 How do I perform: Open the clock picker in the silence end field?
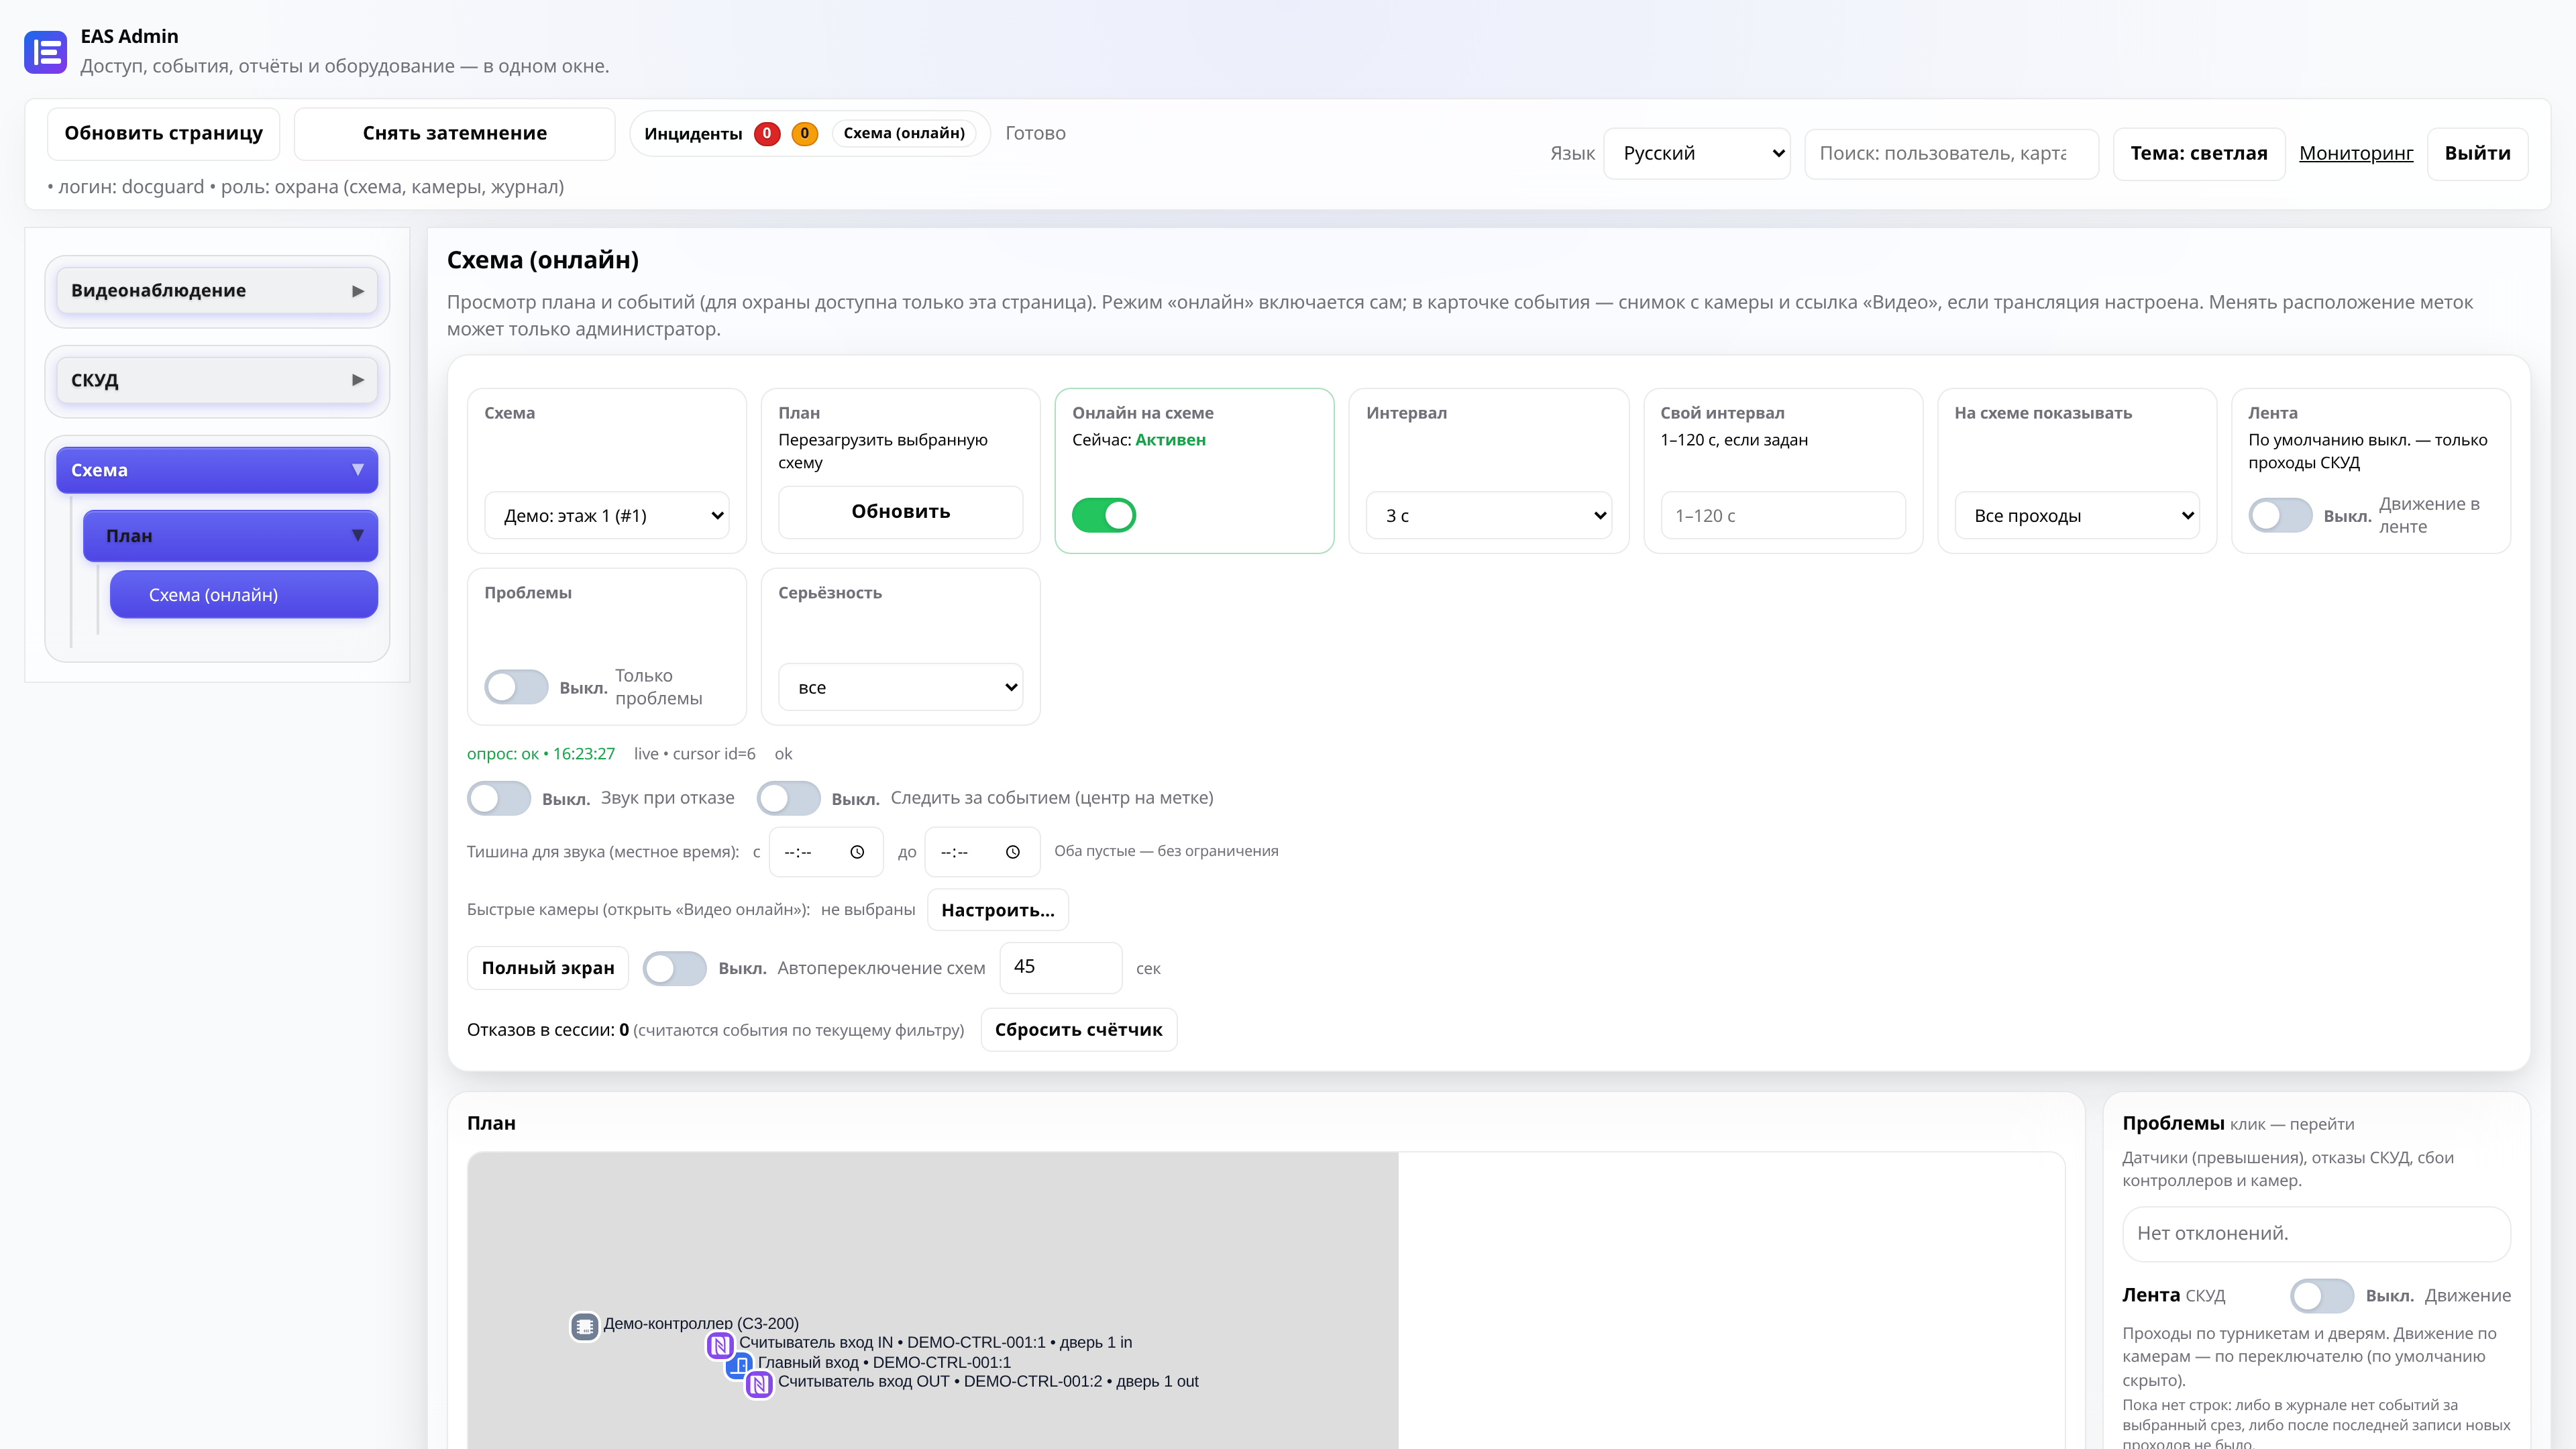click(x=1013, y=852)
